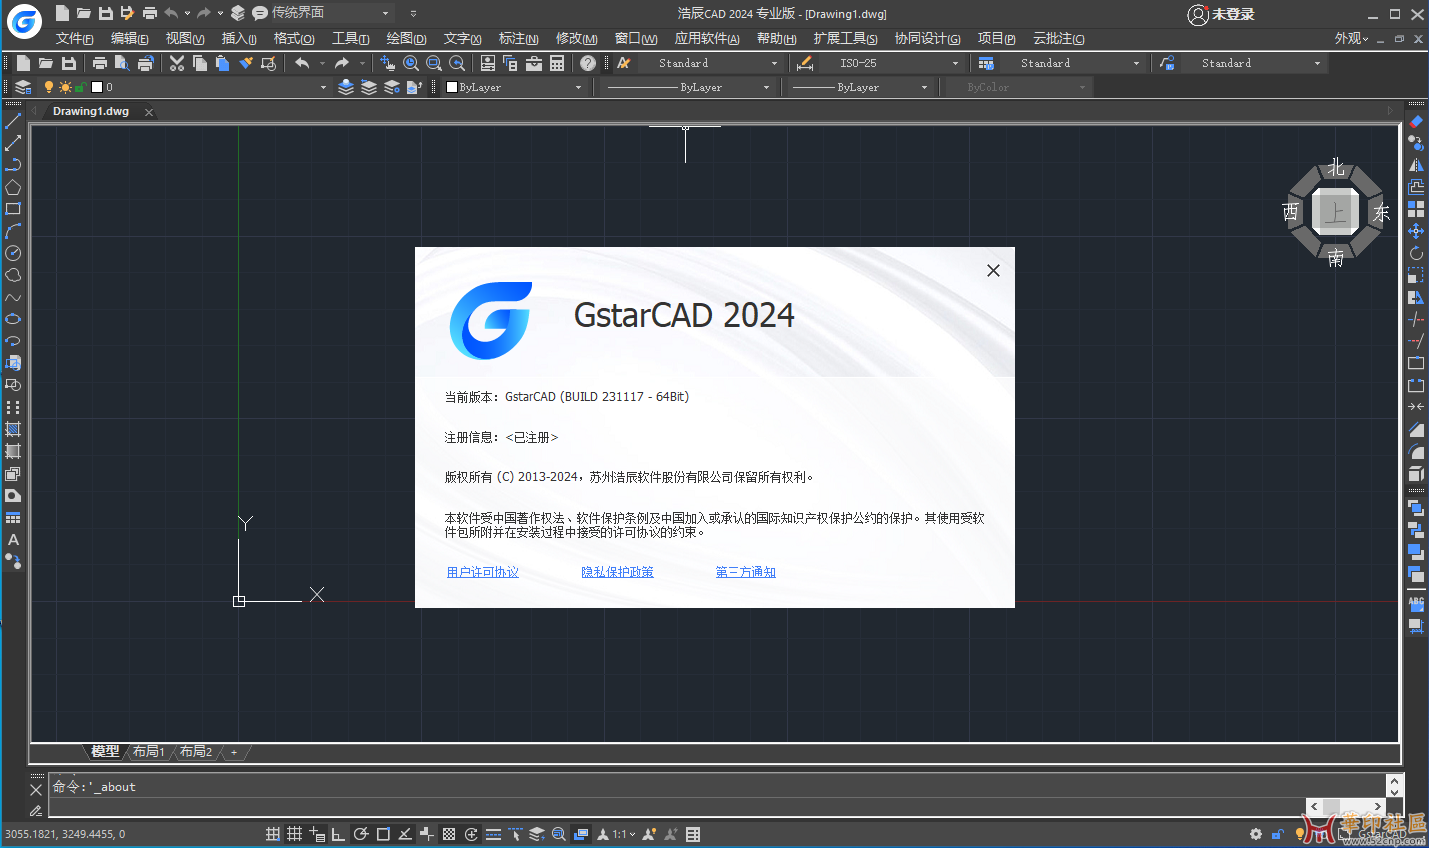Select the Ellipse draw tool
Viewport: 1429px width, 848px height.
click(x=13, y=319)
